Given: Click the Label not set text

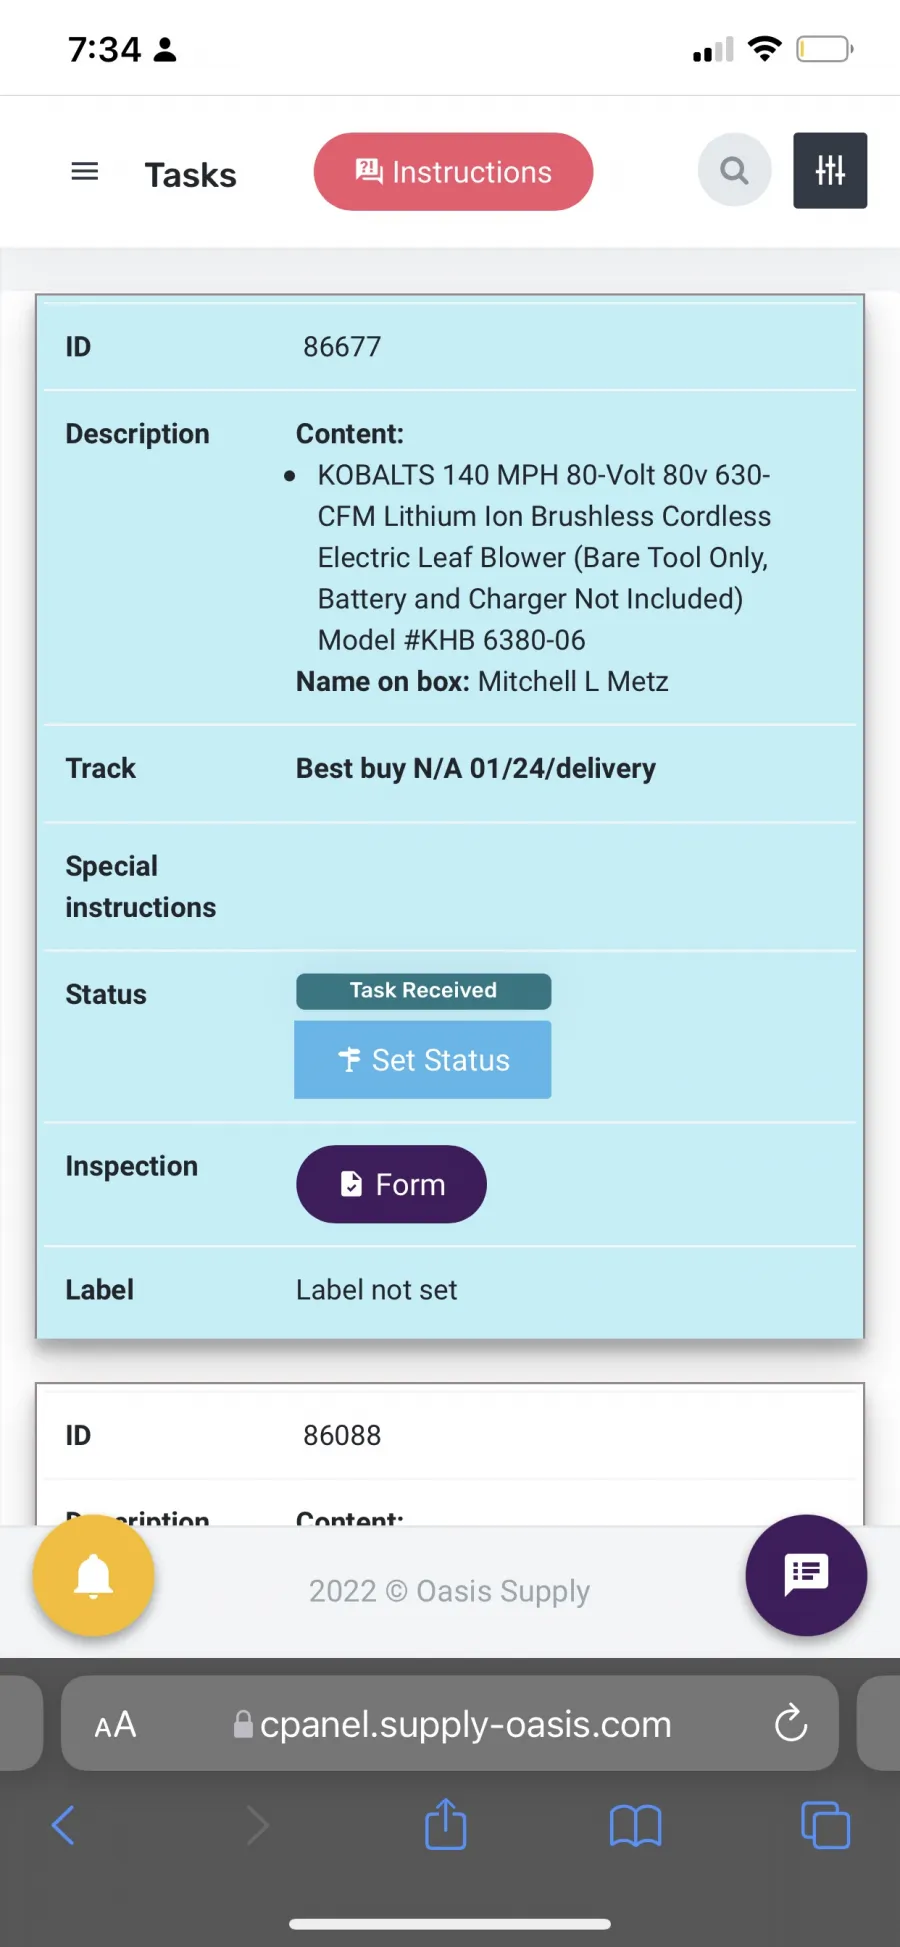Looking at the screenshot, I should [x=376, y=1290].
